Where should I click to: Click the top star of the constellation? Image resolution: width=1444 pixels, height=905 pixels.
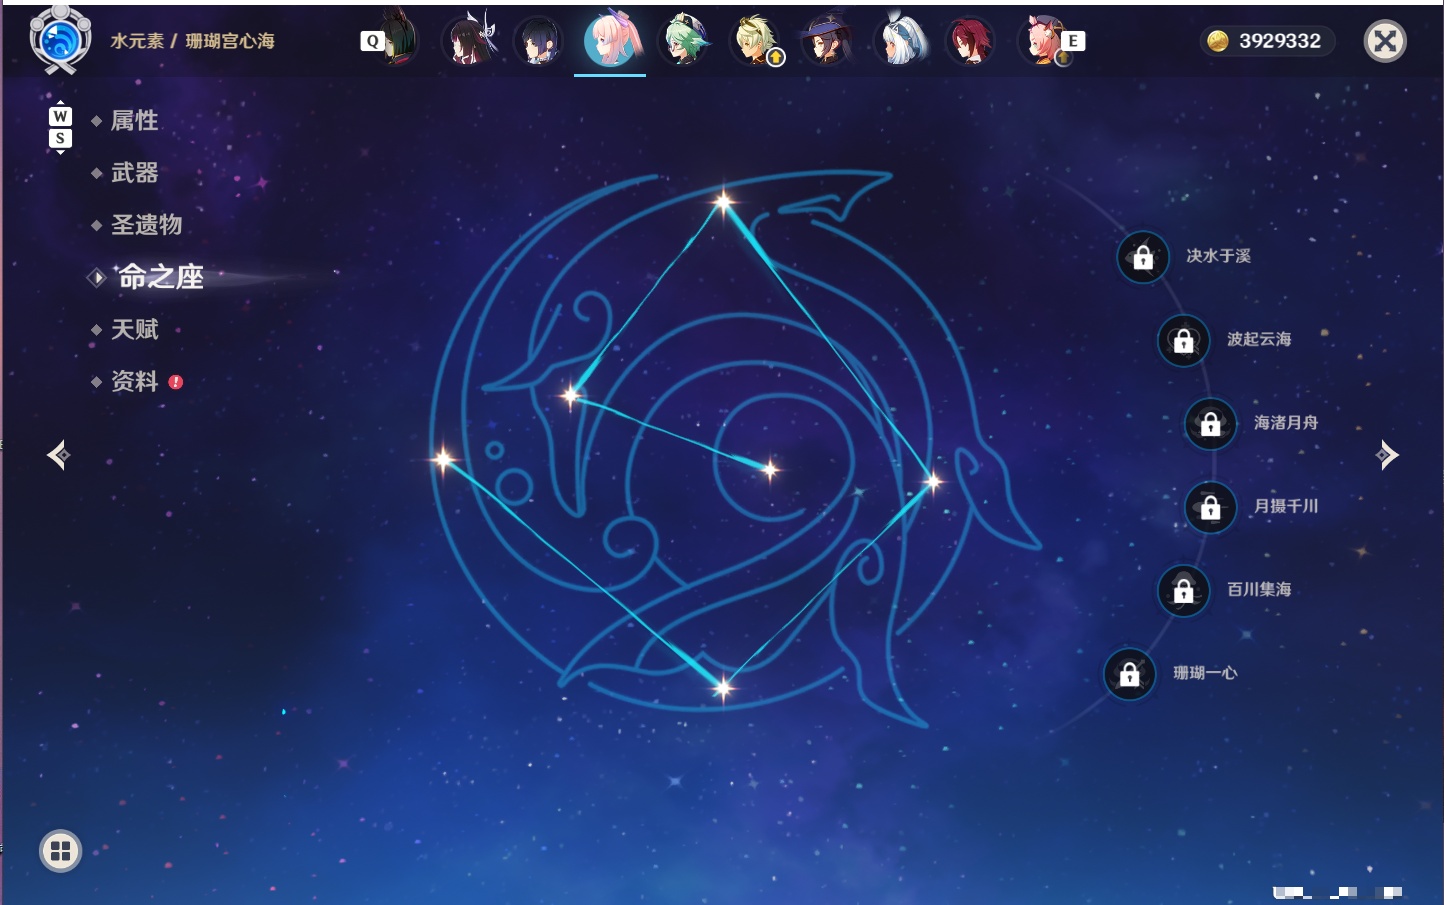tap(723, 202)
